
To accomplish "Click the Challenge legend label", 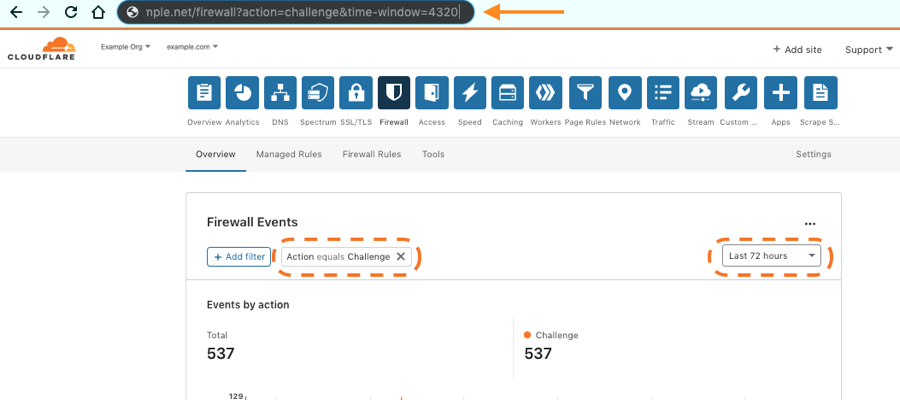I will (x=557, y=335).
